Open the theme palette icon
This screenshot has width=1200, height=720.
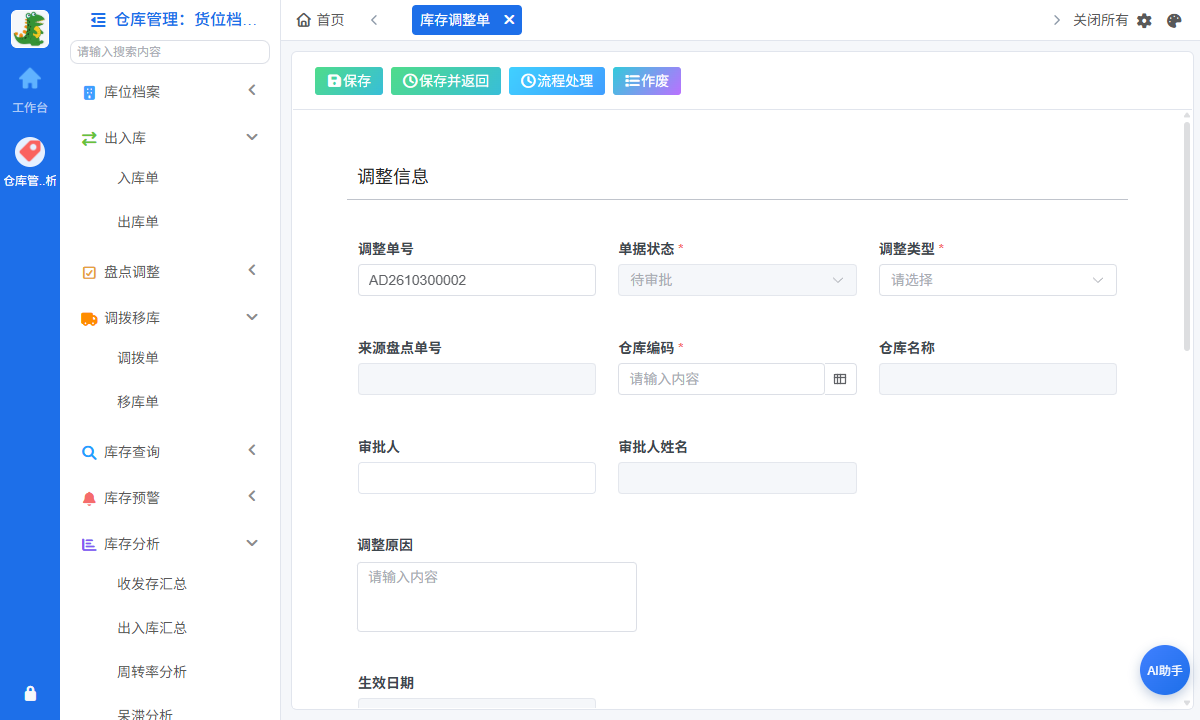1175,20
